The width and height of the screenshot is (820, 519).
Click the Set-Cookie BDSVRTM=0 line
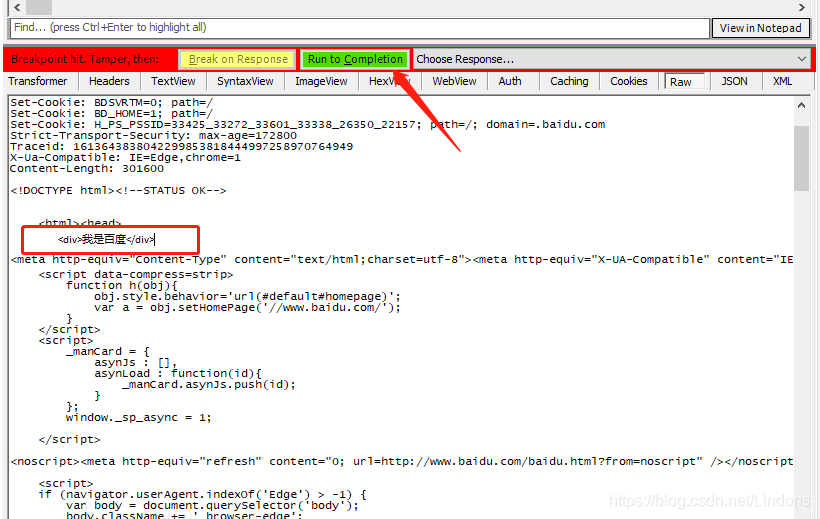[111, 103]
